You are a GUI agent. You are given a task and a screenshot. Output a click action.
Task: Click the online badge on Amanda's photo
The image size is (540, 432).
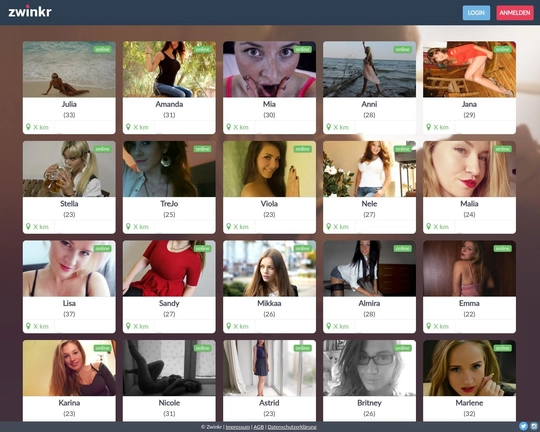coord(202,50)
